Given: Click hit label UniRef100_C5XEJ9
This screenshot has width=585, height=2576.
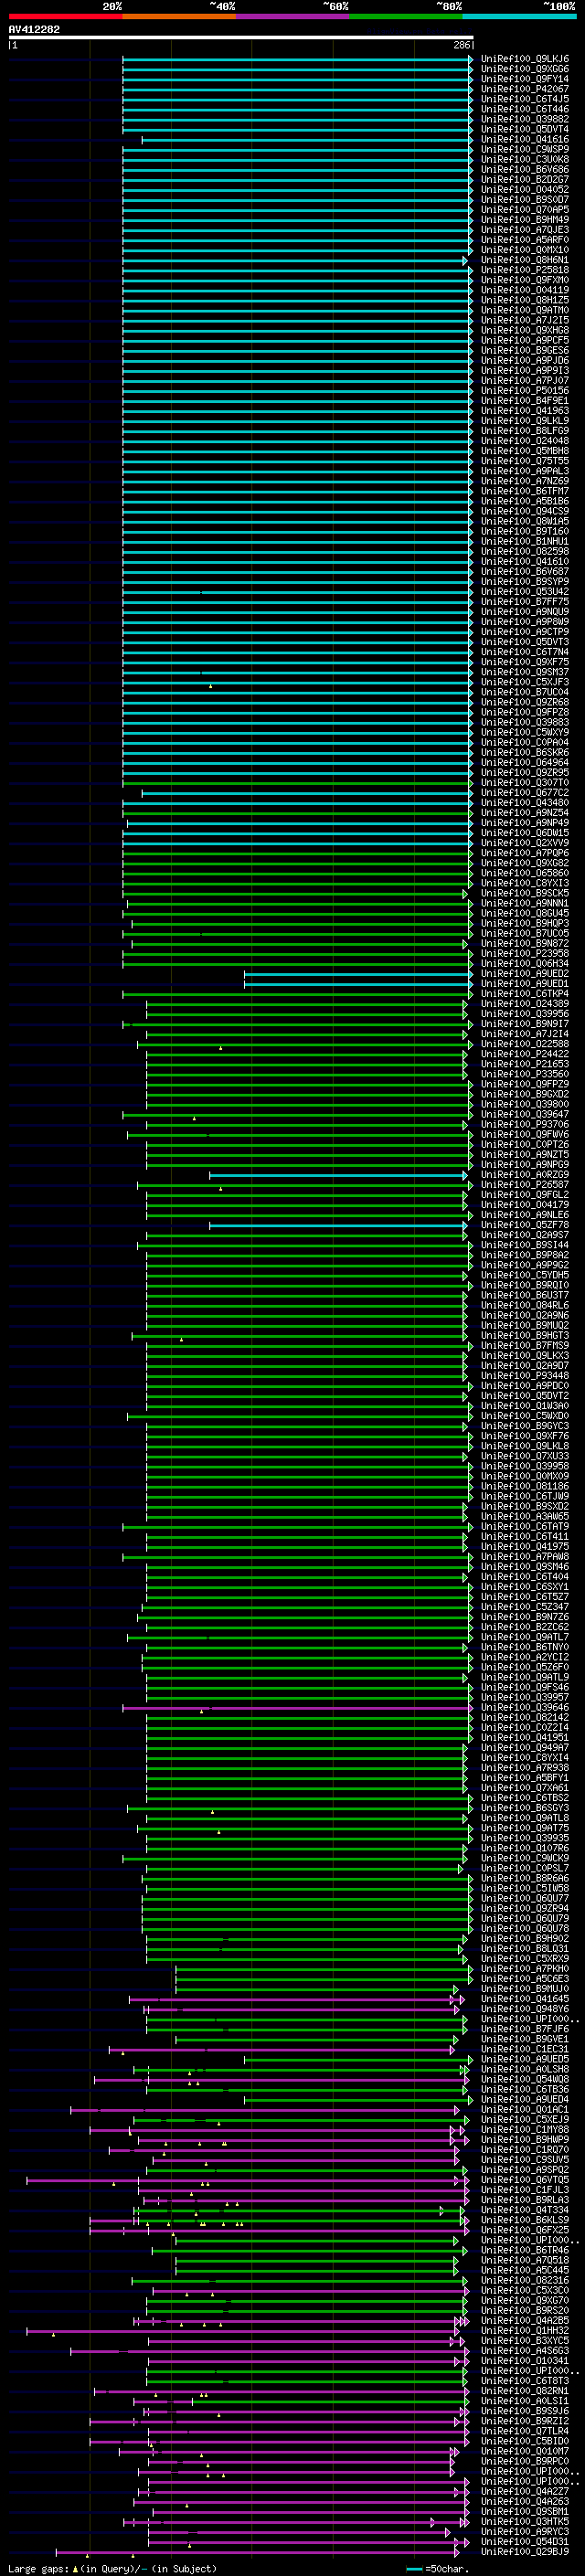Looking at the screenshot, I should pos(525,2118).
